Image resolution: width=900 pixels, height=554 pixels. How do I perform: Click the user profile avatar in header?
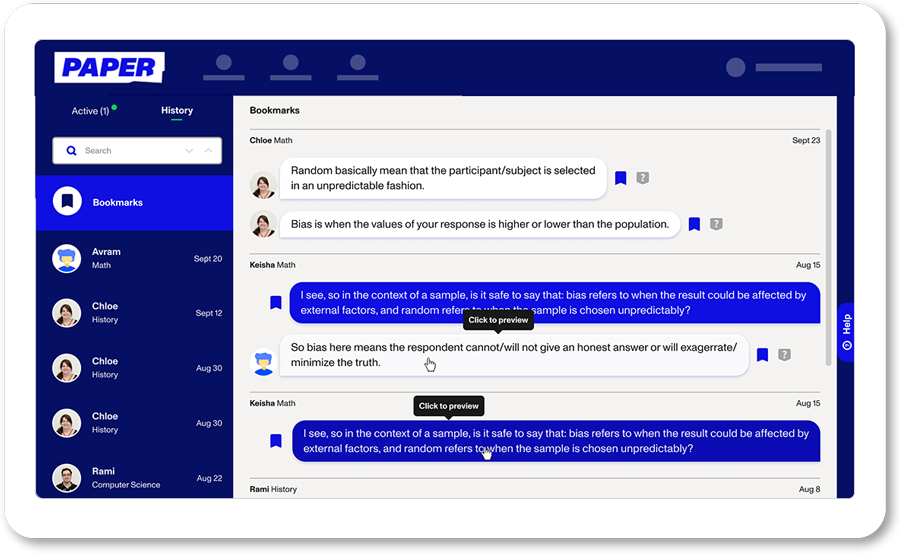(x=735, y=67)
